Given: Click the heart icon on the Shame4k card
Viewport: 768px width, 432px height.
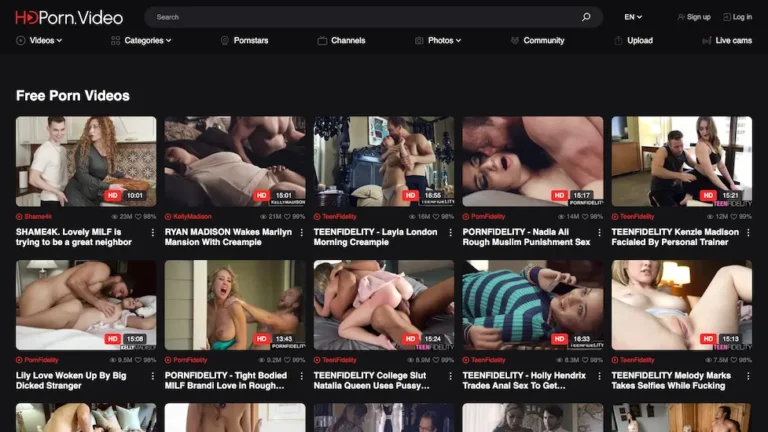Looking at the screenshot, I should coord(138,216).
